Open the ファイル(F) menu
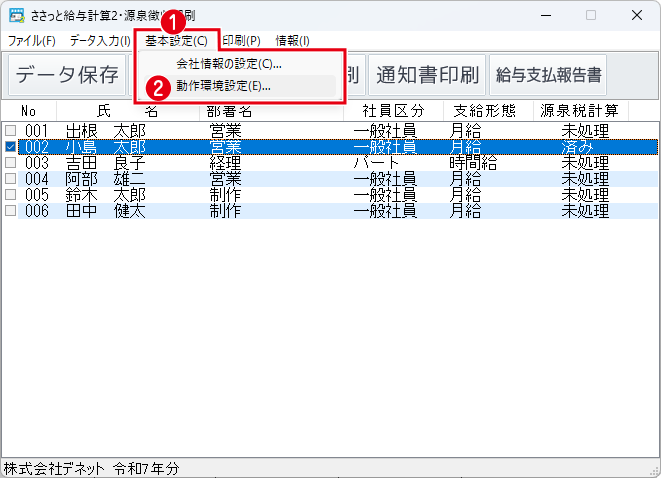The width and height of the screenshot is (661, 478). tap(31, 41)
